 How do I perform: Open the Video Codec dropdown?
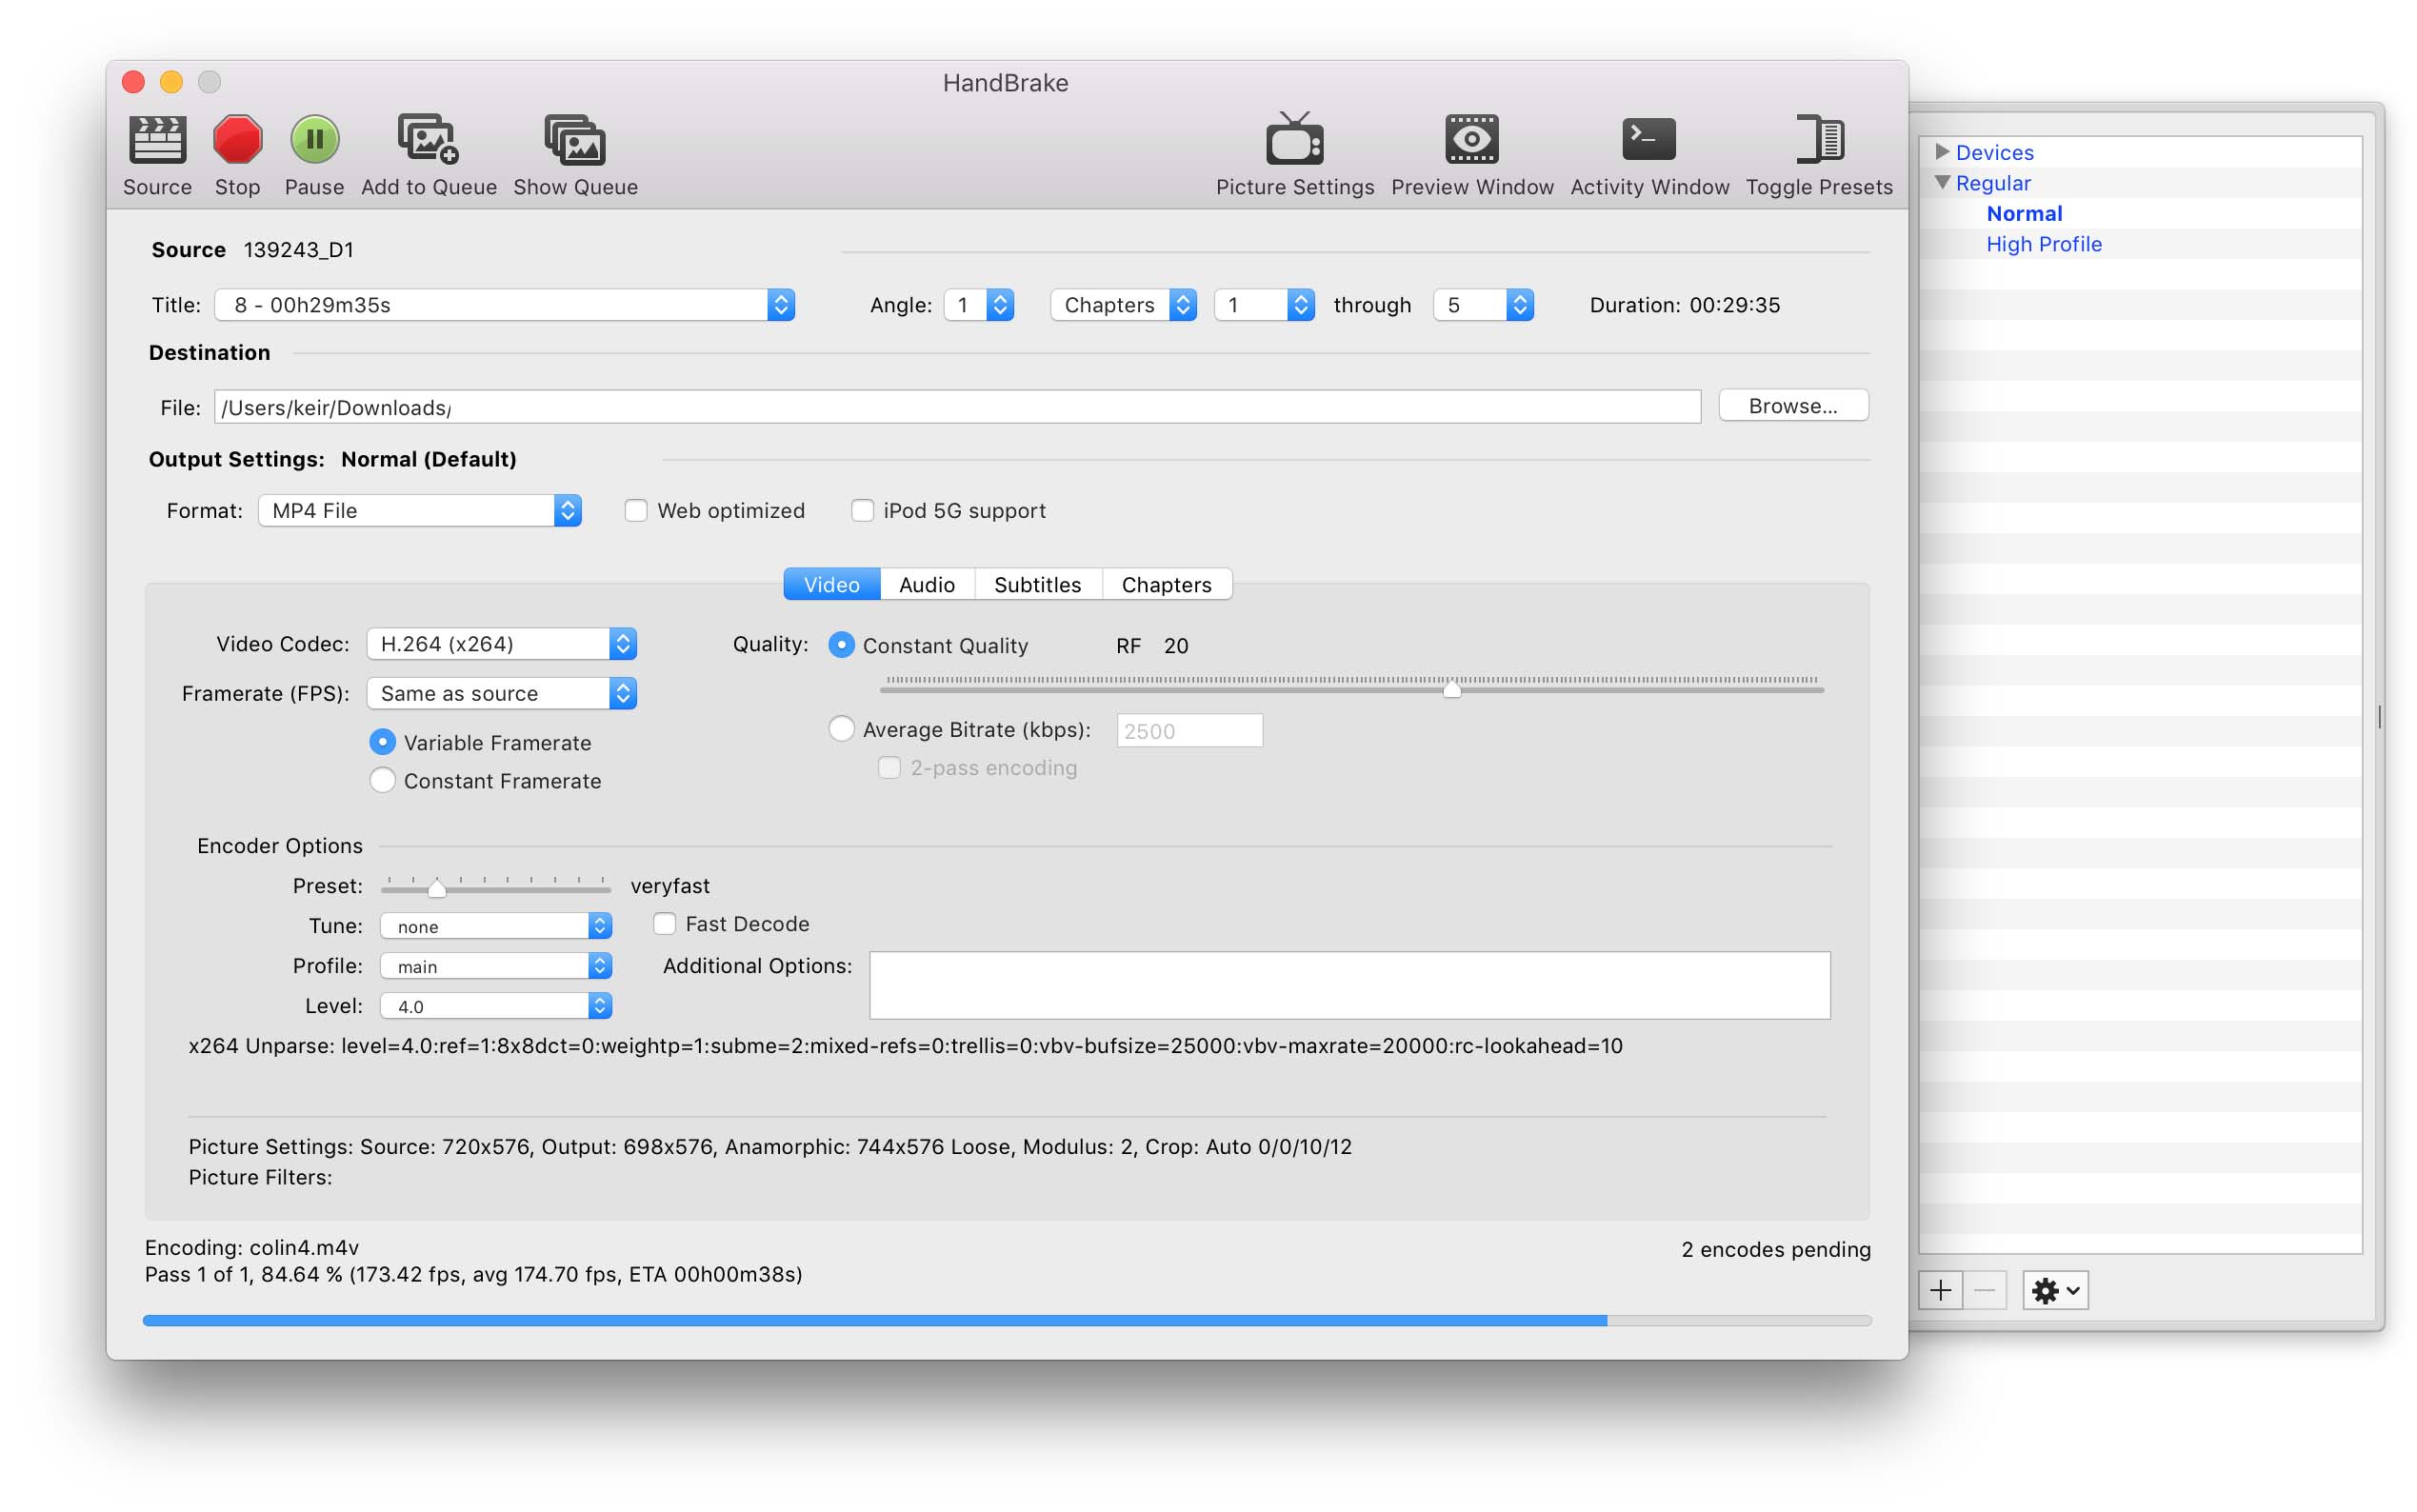502,644
